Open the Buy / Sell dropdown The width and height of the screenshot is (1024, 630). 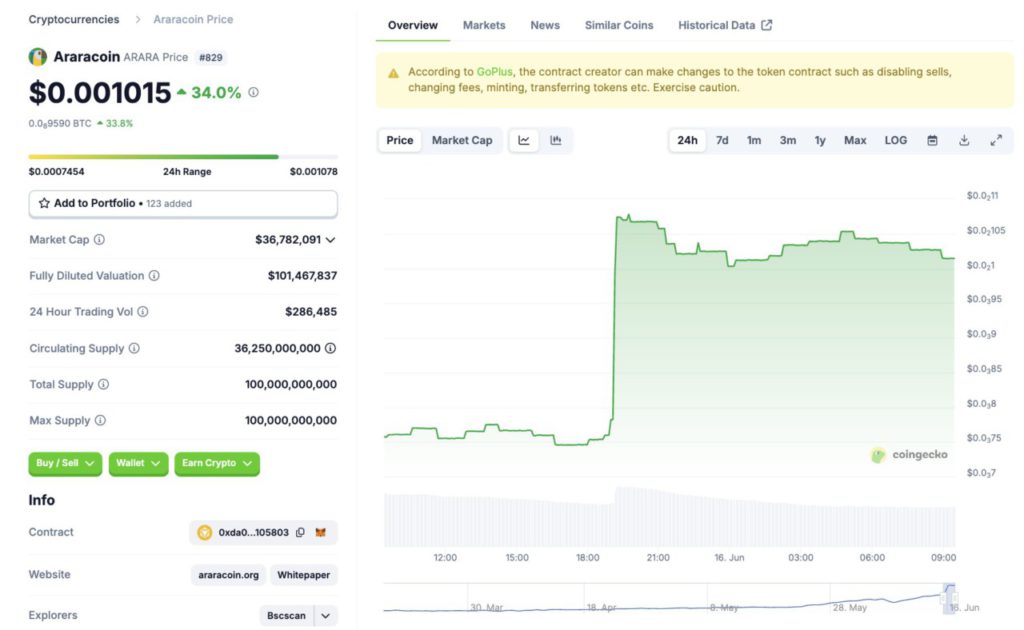click(x=65, y=463)
